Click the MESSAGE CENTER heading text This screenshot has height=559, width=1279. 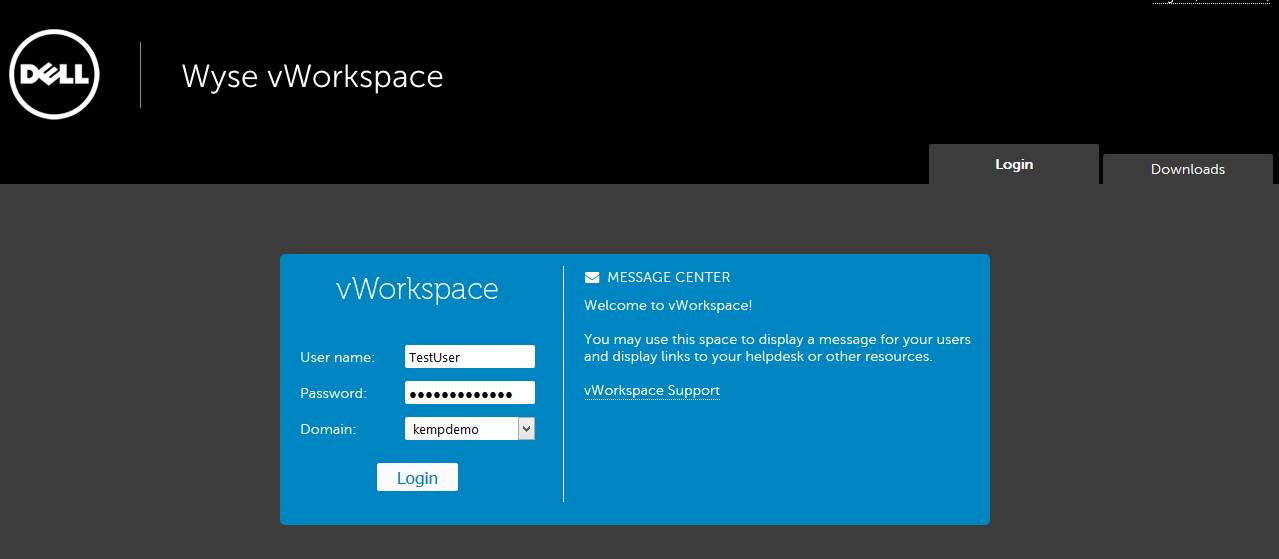(x=669, y=277)
